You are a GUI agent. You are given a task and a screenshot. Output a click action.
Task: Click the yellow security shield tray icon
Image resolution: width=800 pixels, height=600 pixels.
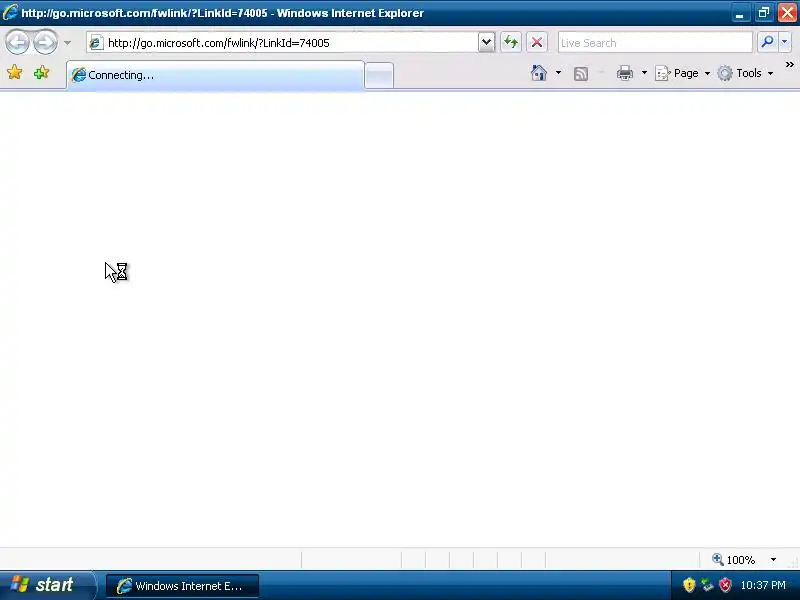[x=689, y=585]
